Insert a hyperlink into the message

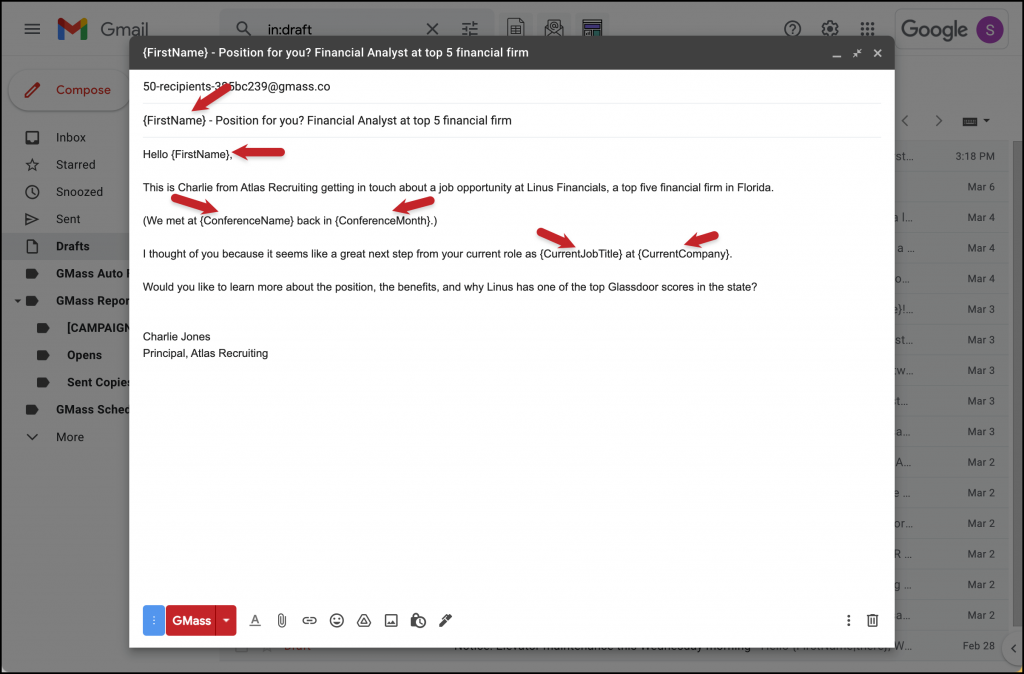pyautogui.click(x=309, y=620)
